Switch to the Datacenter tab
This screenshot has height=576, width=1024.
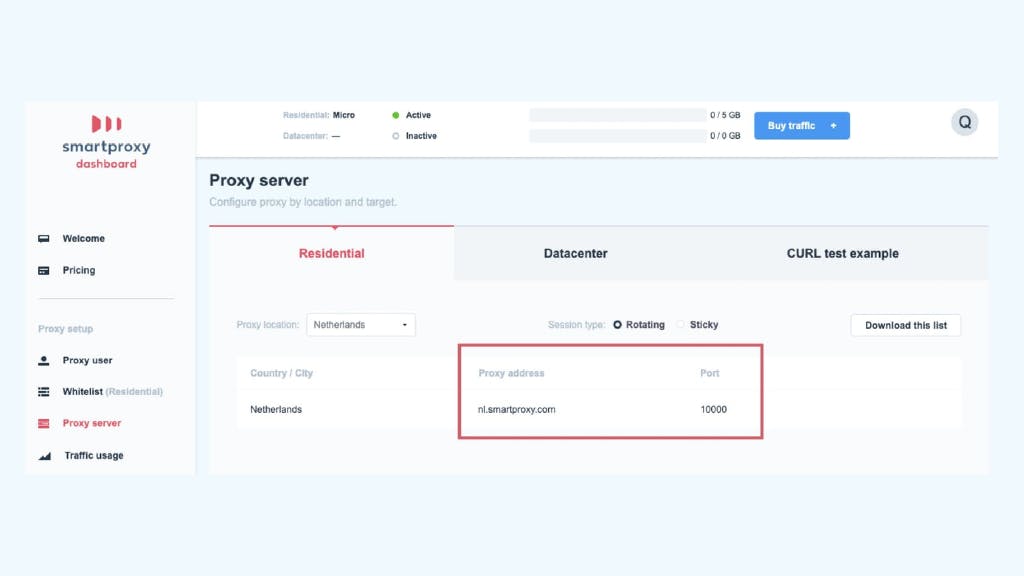coord(575,253)
